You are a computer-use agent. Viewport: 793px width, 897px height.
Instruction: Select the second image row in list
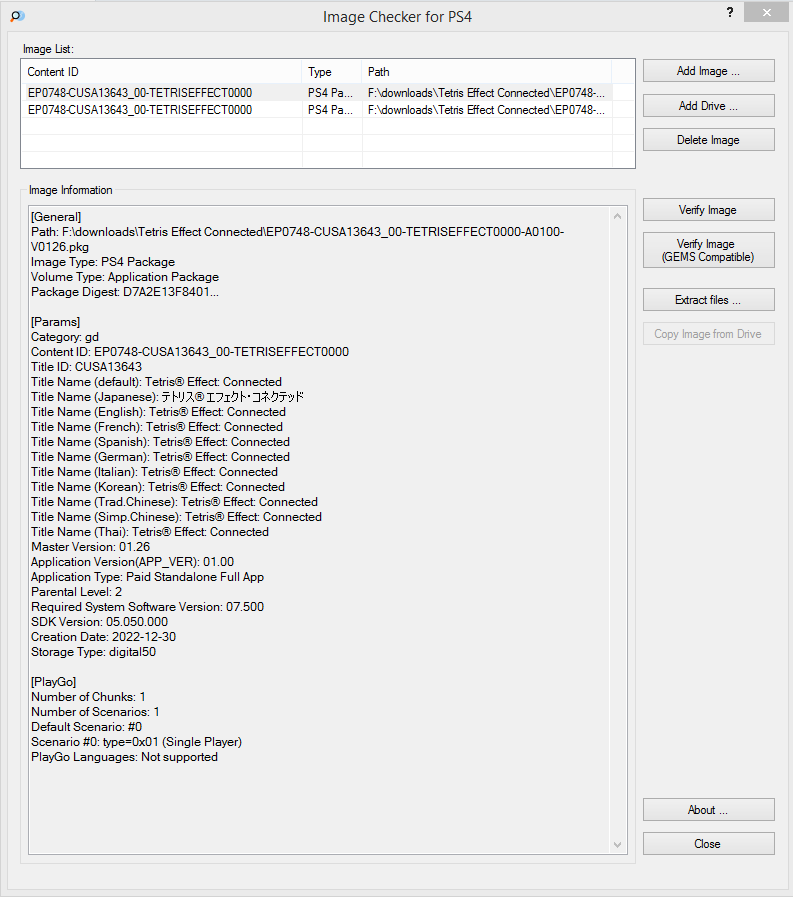[x=316, y=110]
